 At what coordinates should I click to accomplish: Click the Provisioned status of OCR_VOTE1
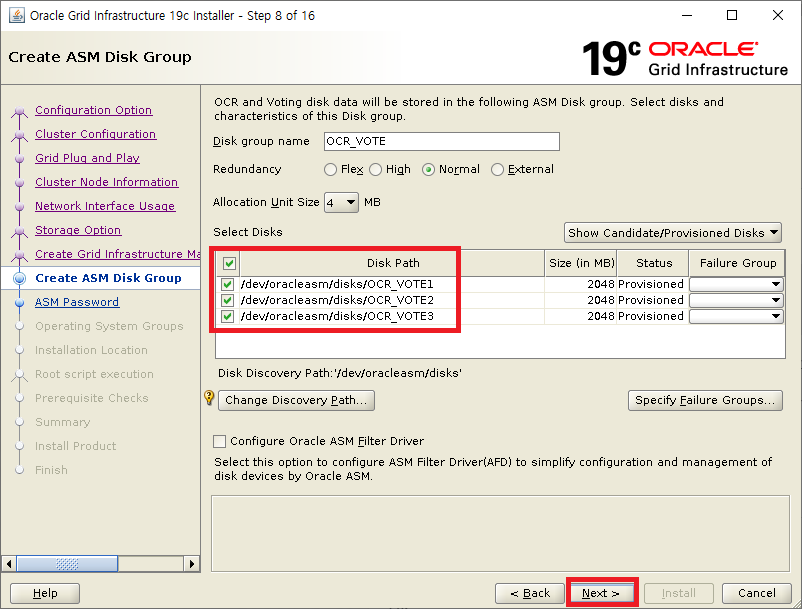click(x=651, y=284)
